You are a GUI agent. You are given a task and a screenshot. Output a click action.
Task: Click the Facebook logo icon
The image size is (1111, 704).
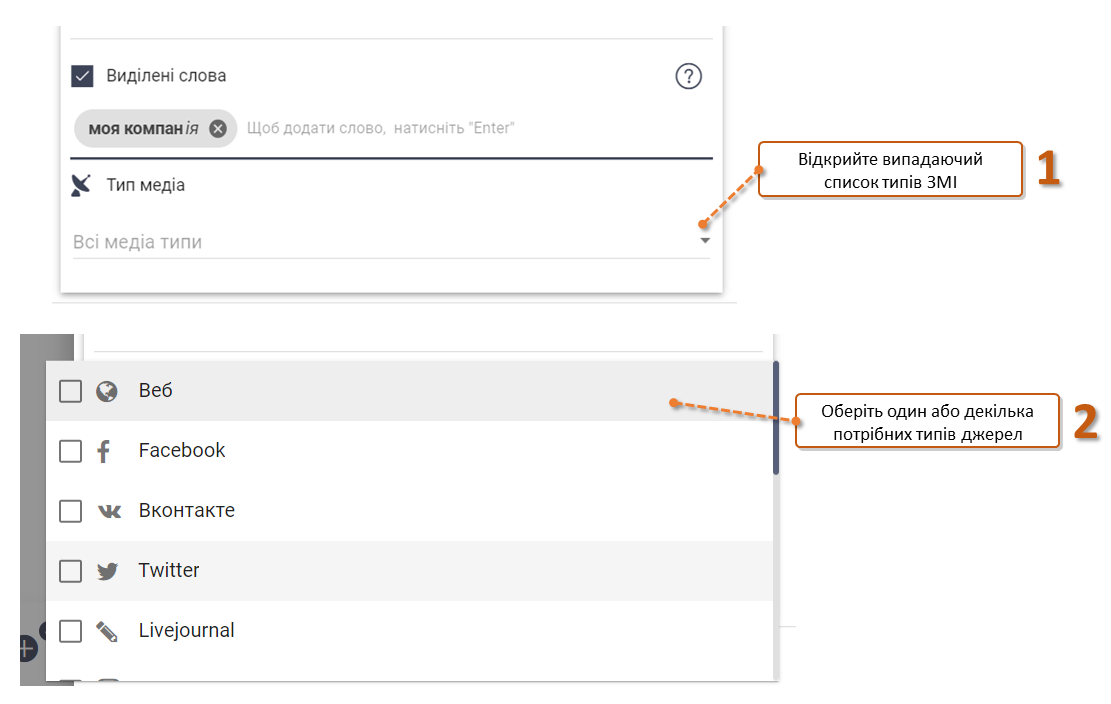(104, 451)
